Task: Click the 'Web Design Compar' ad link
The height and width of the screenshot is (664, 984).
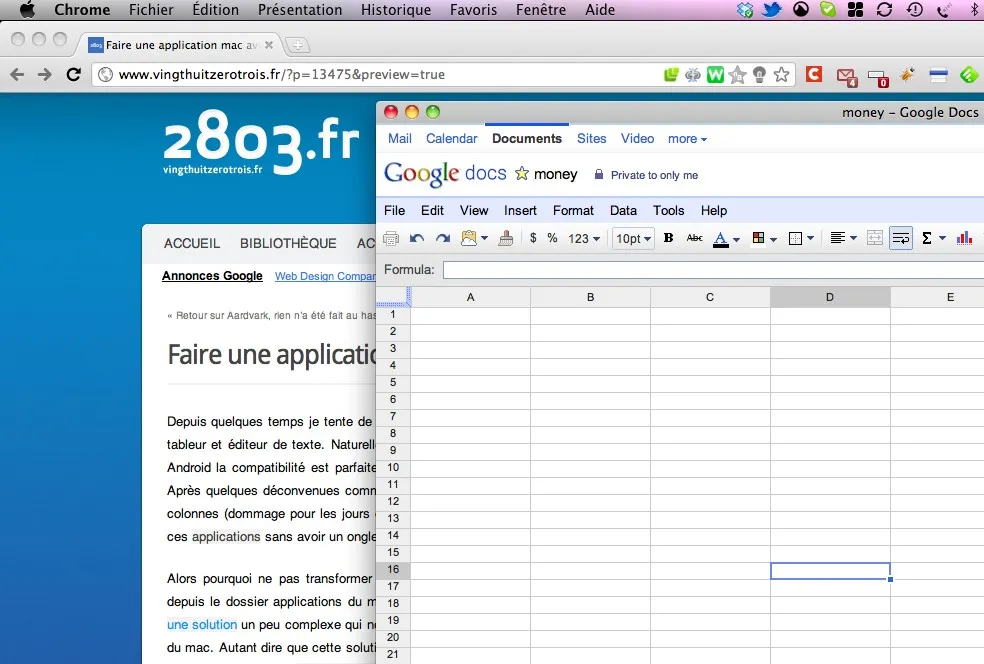Action: coord(325,276)
